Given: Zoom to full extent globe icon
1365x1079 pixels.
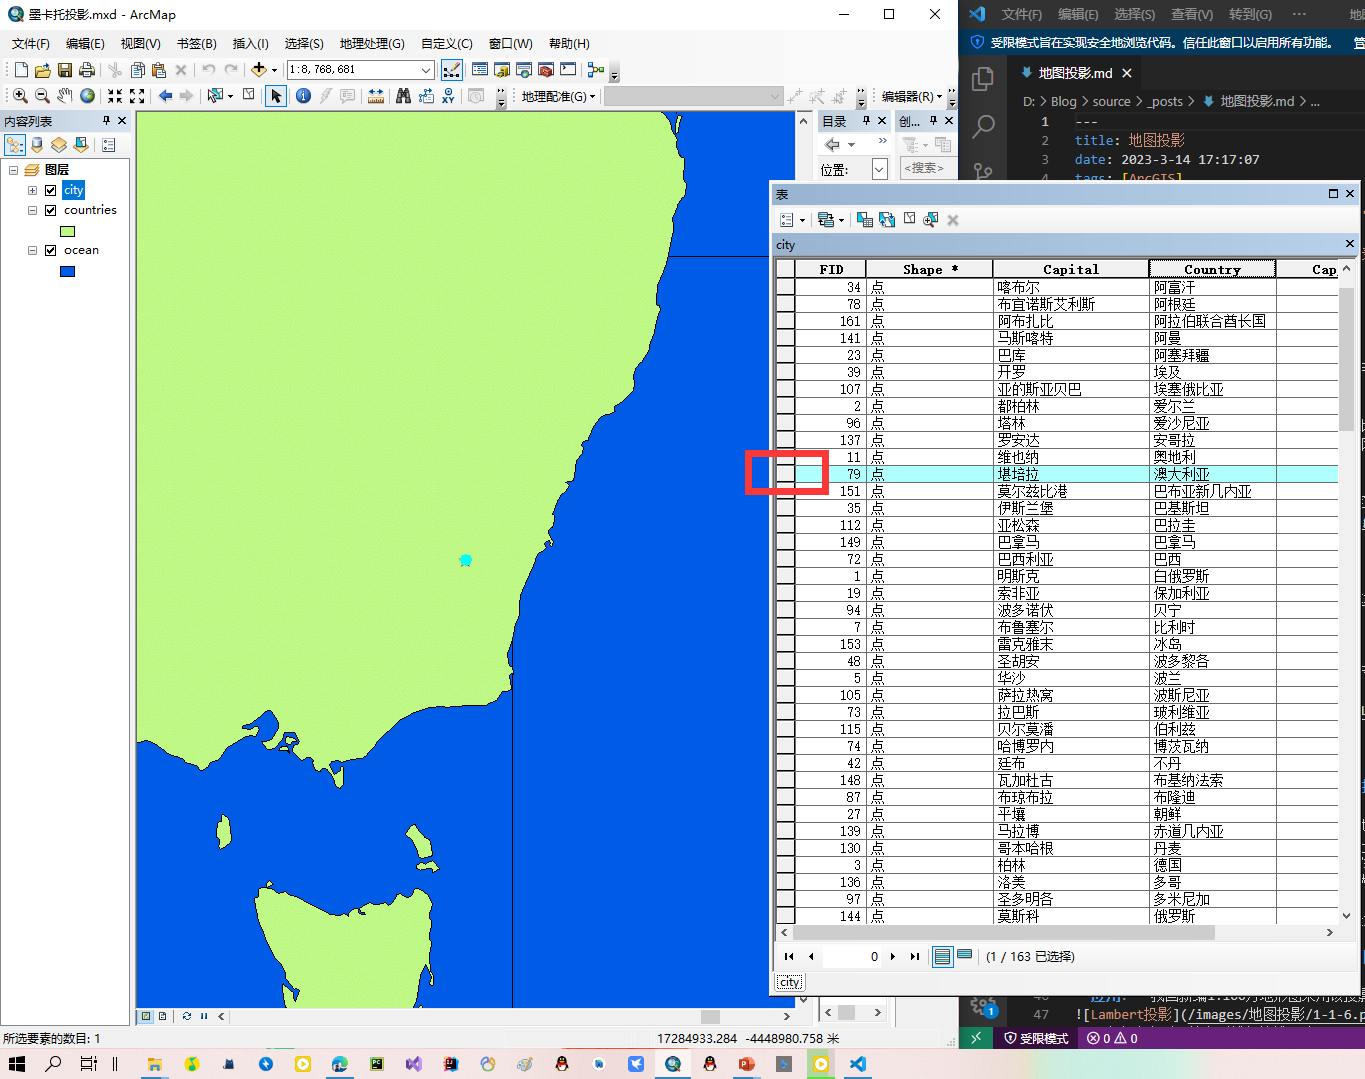Looking at the screenshot, I should (x=88, y=96).
